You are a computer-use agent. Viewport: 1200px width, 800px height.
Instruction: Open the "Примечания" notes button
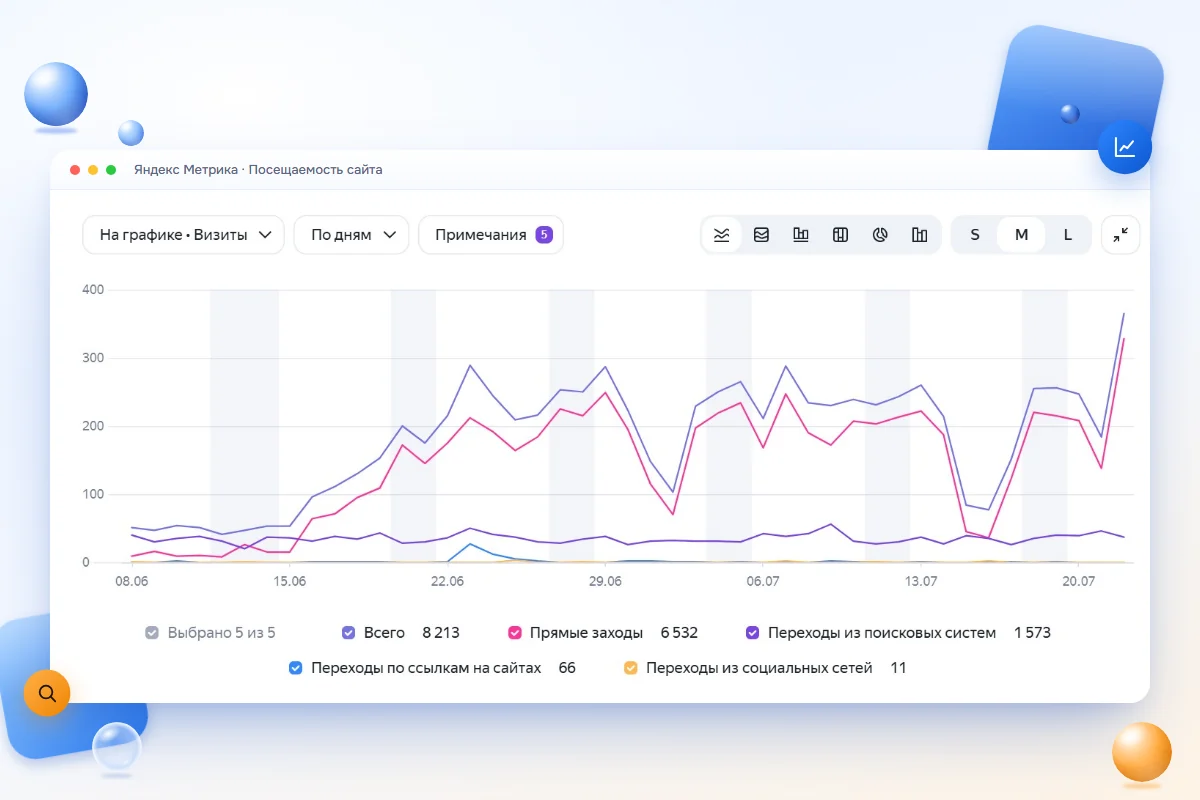pyautogui.click(x=491, y=235)
